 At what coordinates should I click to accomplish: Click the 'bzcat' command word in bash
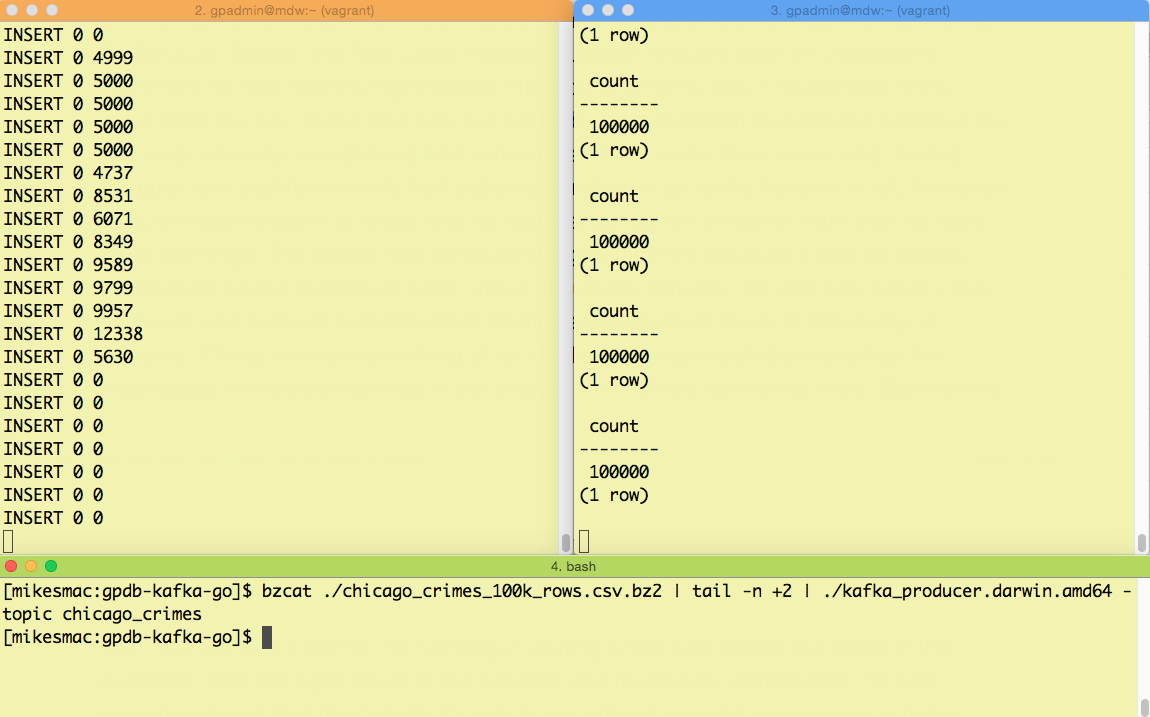(x=287, y=591)
